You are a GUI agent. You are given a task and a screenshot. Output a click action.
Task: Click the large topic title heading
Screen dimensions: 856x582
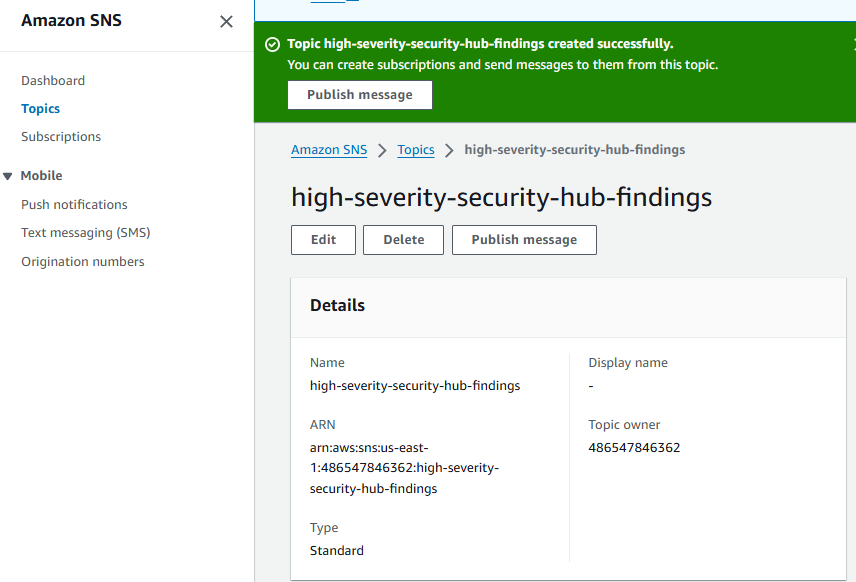pyautogui.click(x=502, y=197)
